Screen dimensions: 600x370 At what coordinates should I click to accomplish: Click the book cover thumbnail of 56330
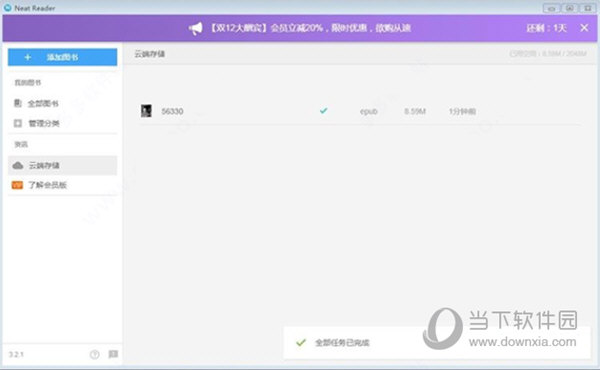click(146, 111)
